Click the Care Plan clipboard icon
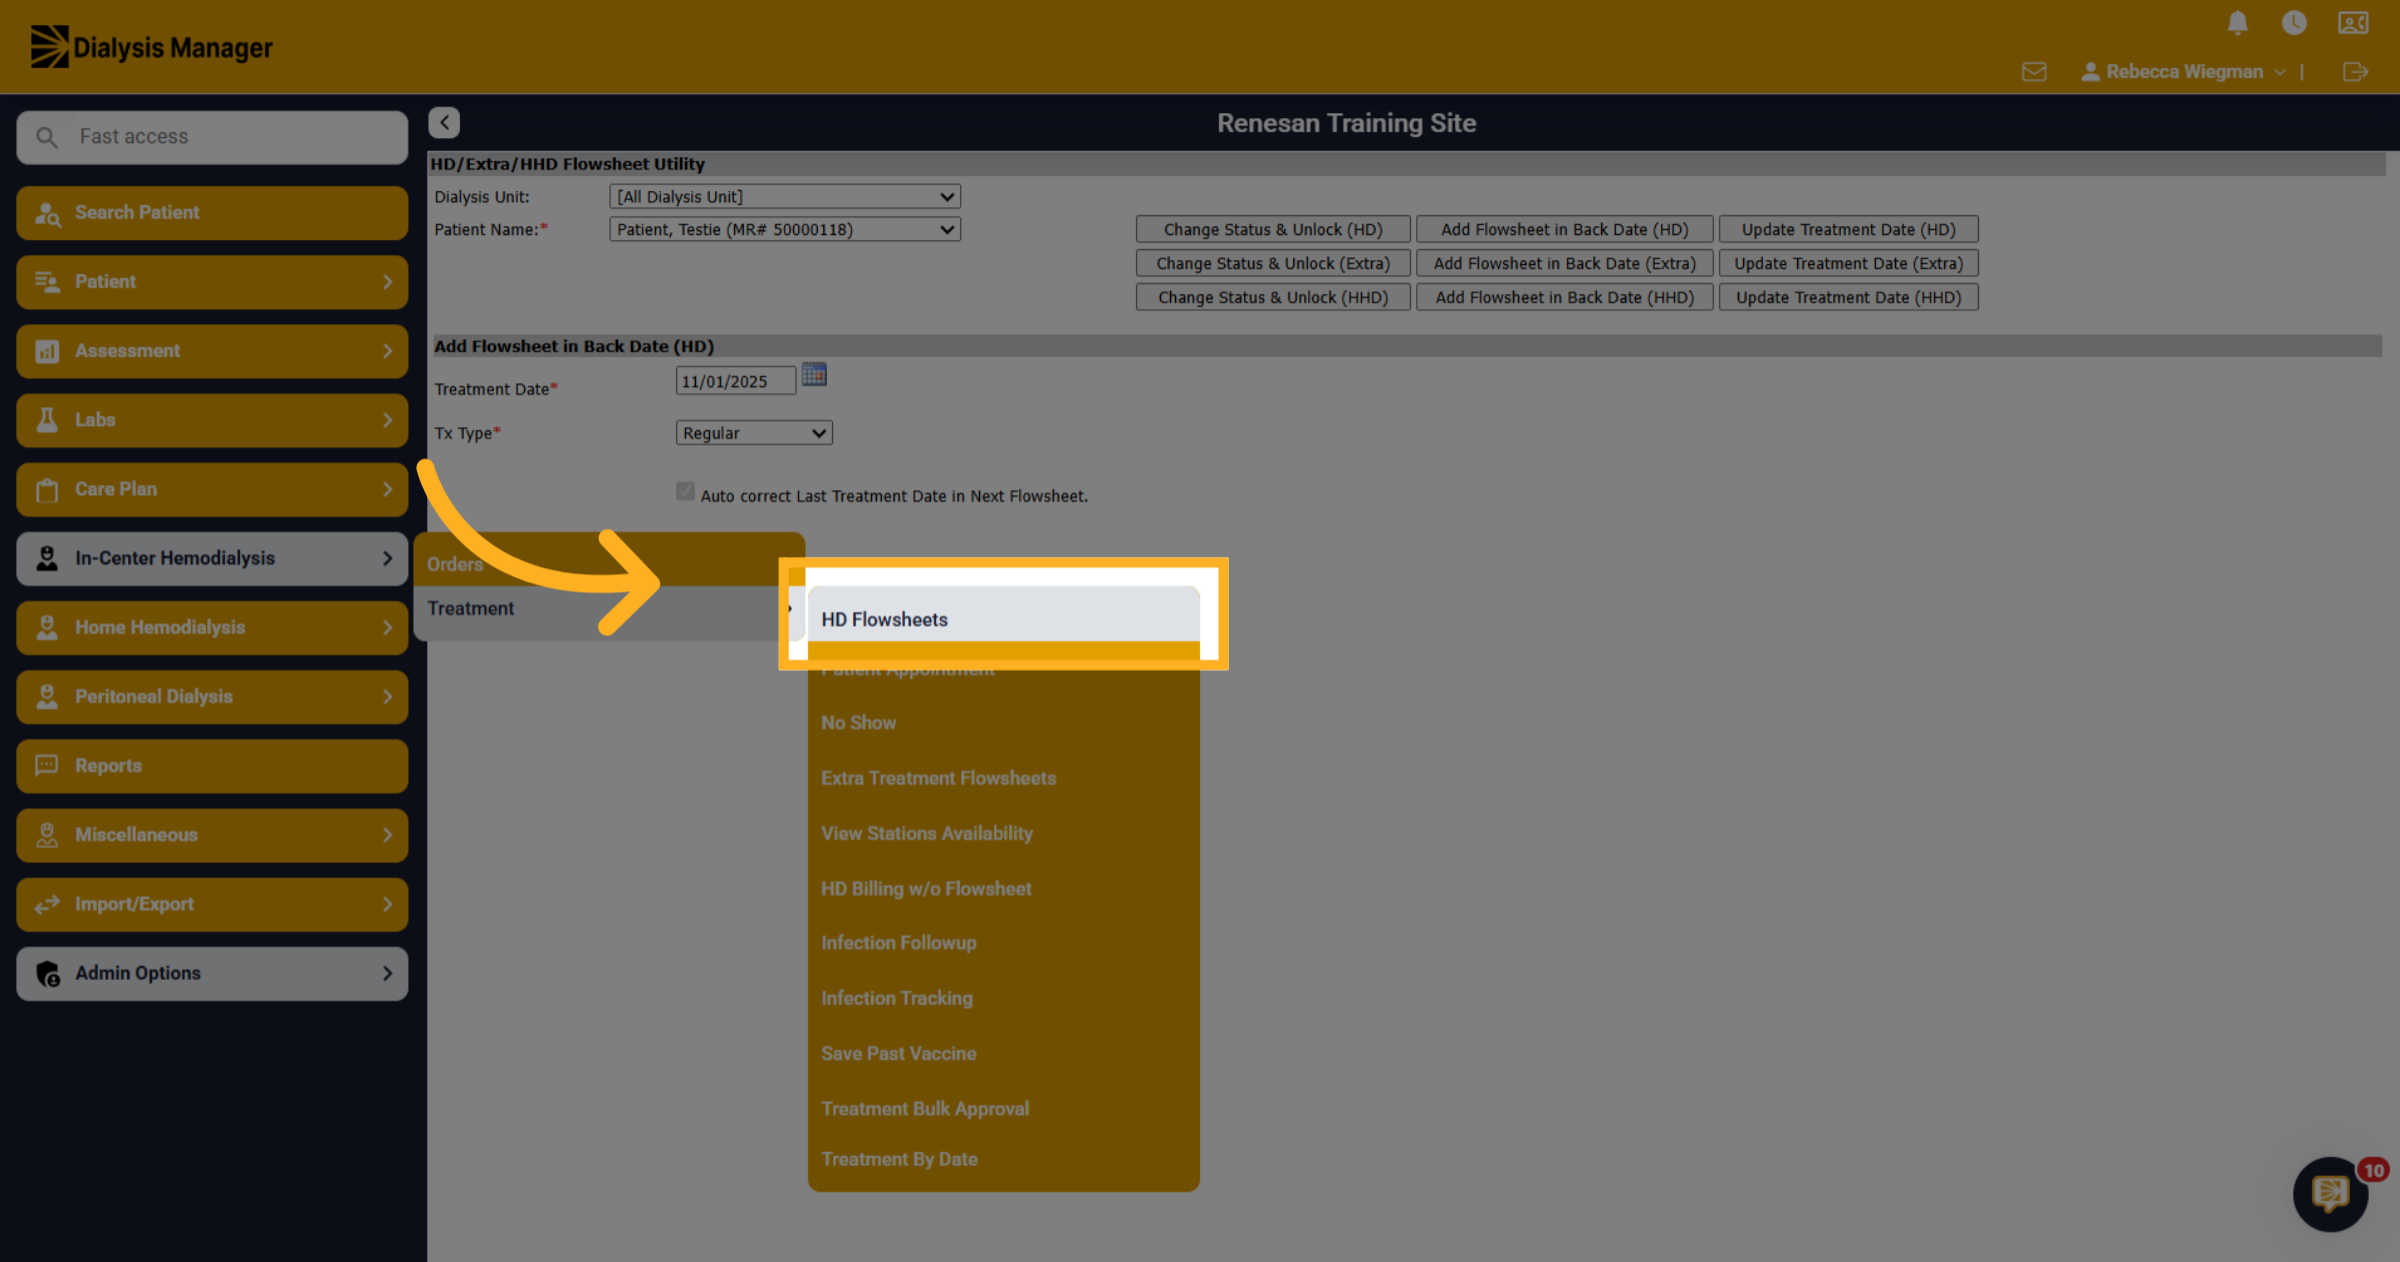This screenshot has height=1262, width=2400. coord(47,489)
